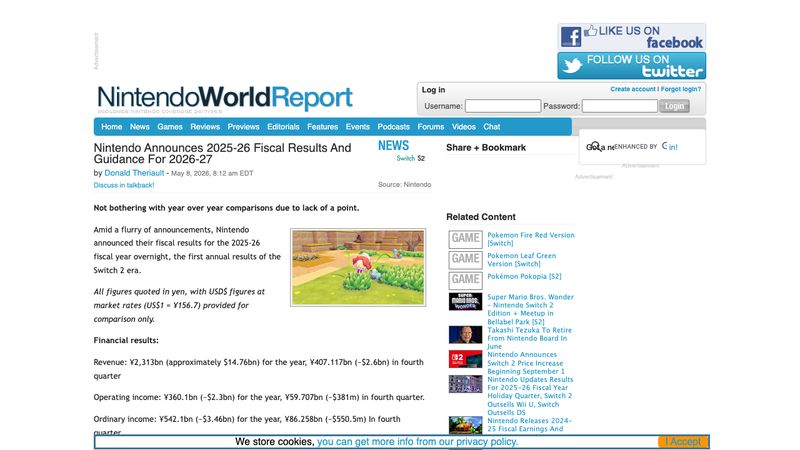Open Nintendo Announces Switch 2 Price Increase link

(x=526, y=363)
